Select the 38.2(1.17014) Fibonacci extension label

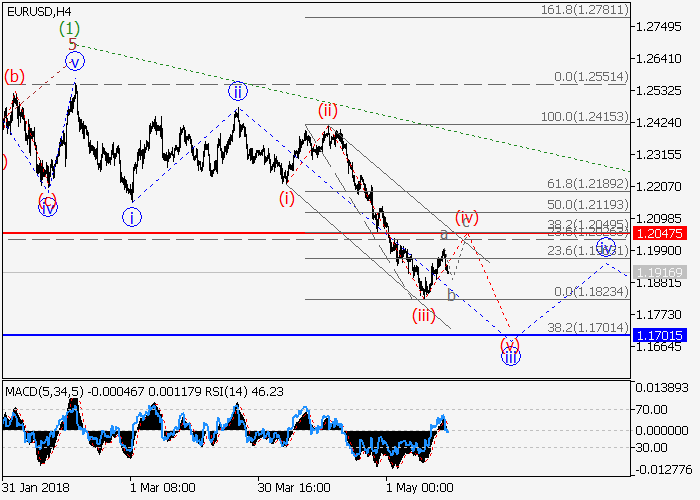(x=588, y=327)
